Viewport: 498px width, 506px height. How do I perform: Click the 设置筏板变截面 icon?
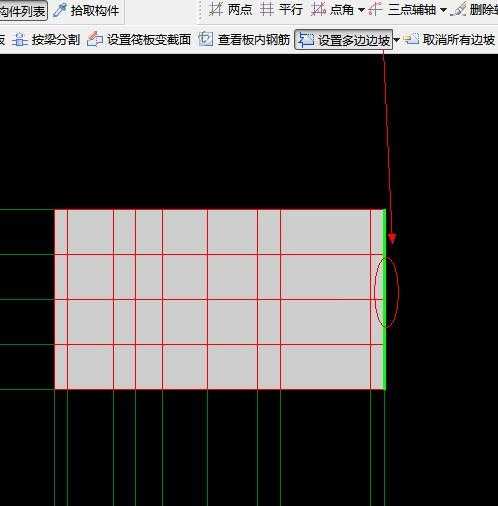pyautogui.click(x=95, y=39)
